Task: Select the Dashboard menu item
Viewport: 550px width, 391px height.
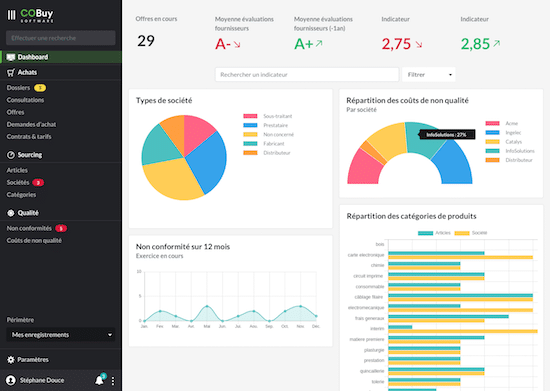Action: click(x=61, y=57)
